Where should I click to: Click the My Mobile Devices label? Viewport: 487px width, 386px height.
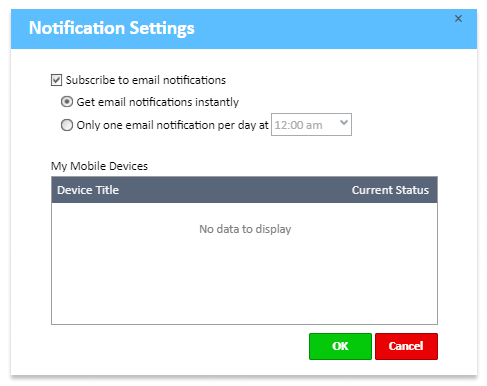click(x=99, y=166)
